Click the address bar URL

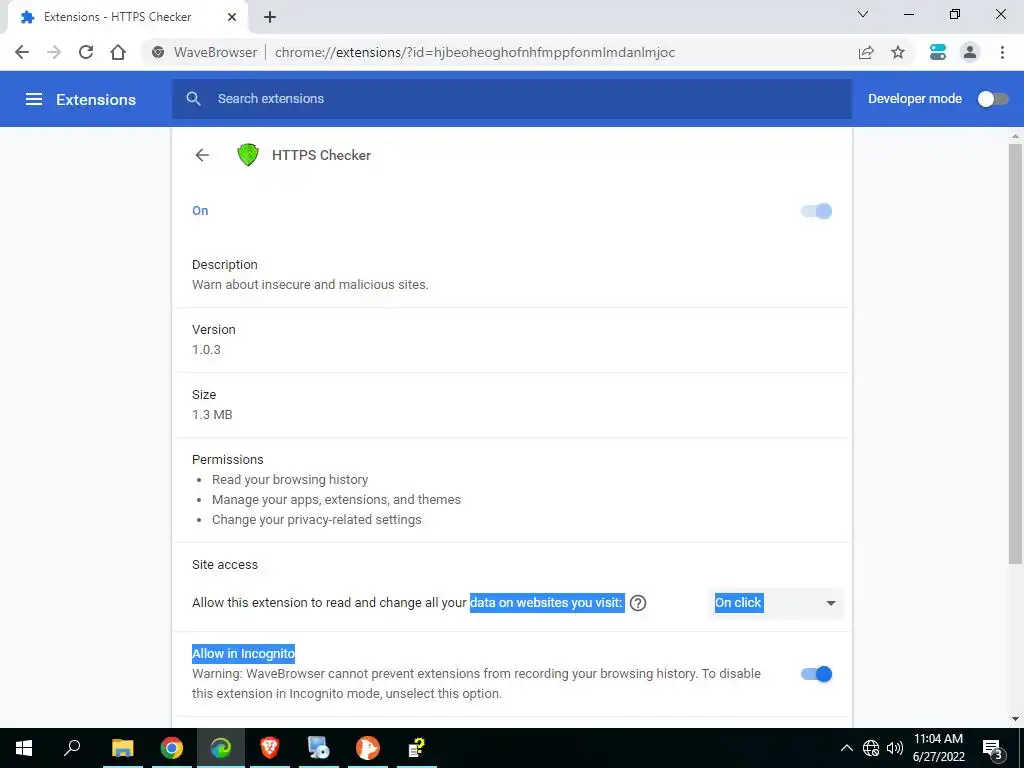point(475,52)
